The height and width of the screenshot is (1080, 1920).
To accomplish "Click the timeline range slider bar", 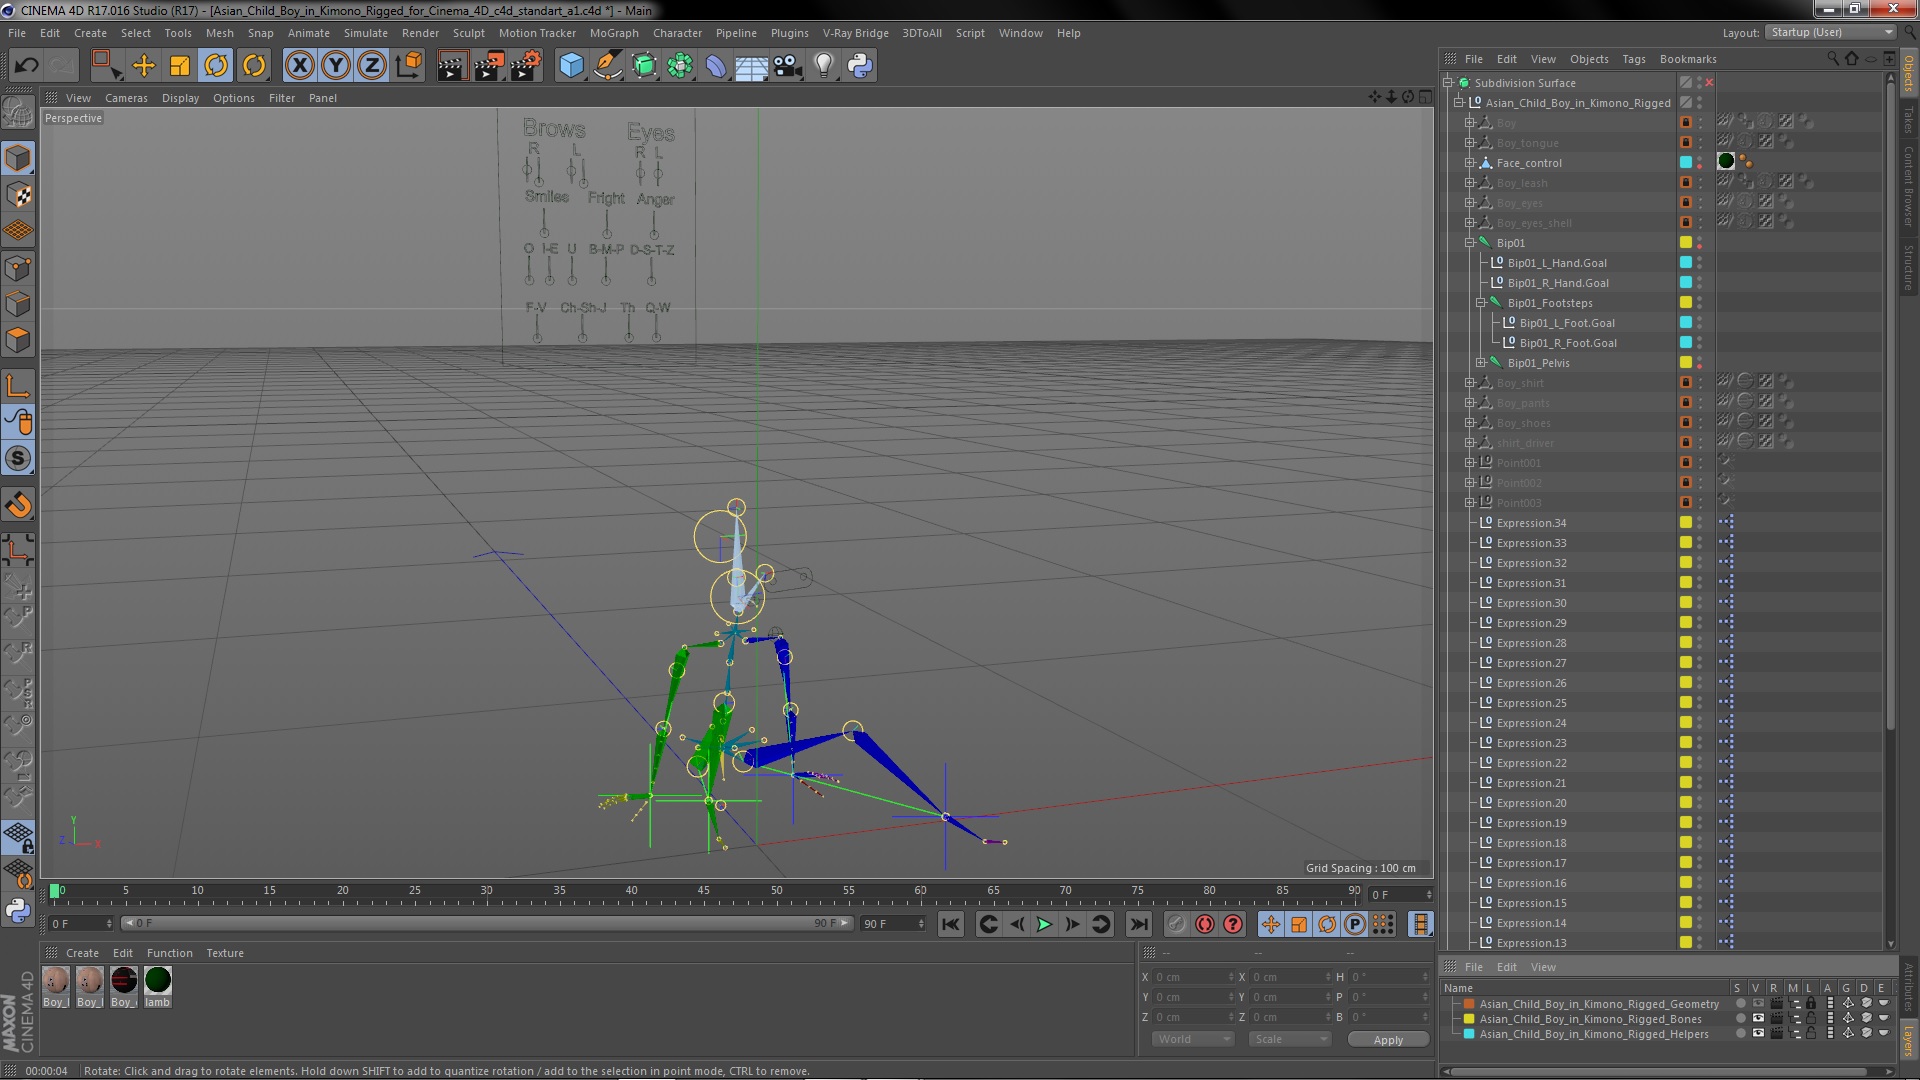I will click(486, 923).
